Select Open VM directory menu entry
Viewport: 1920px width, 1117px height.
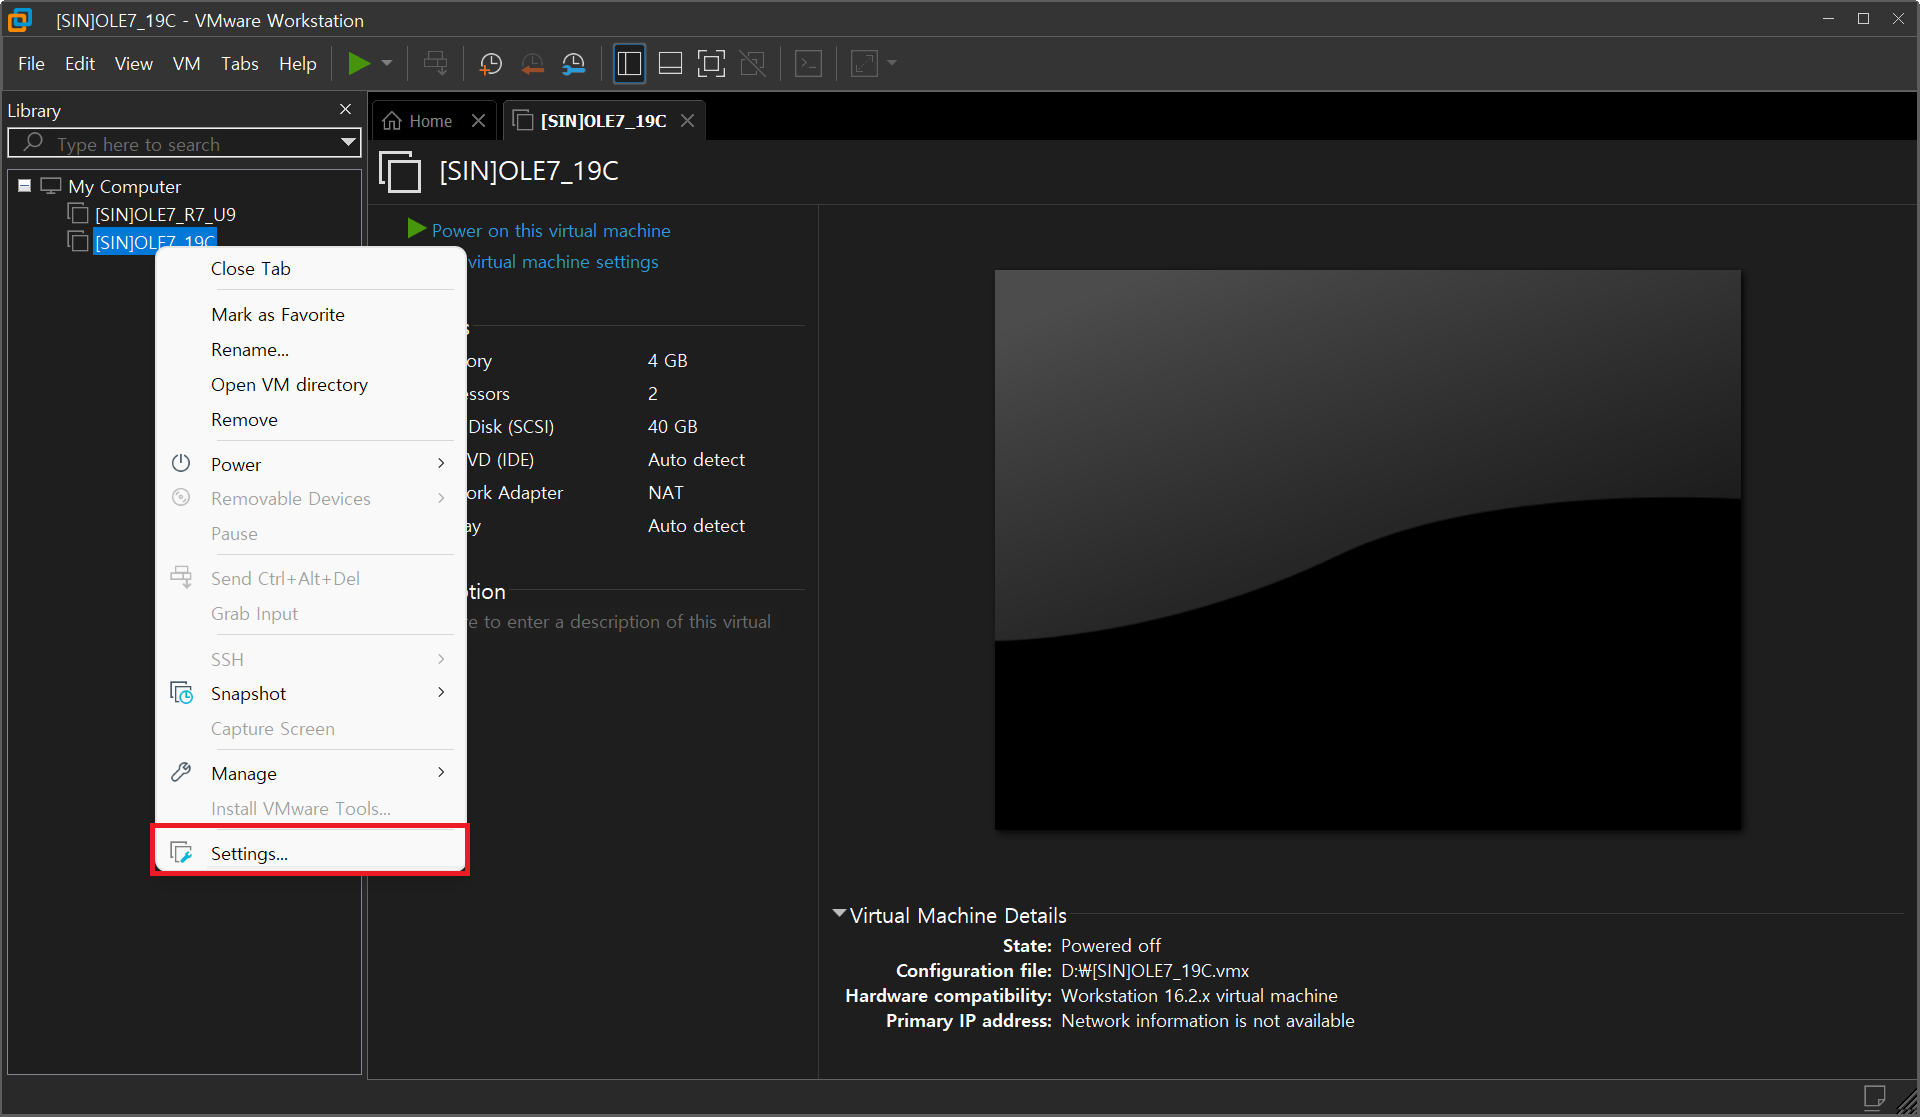click(289, 385)
